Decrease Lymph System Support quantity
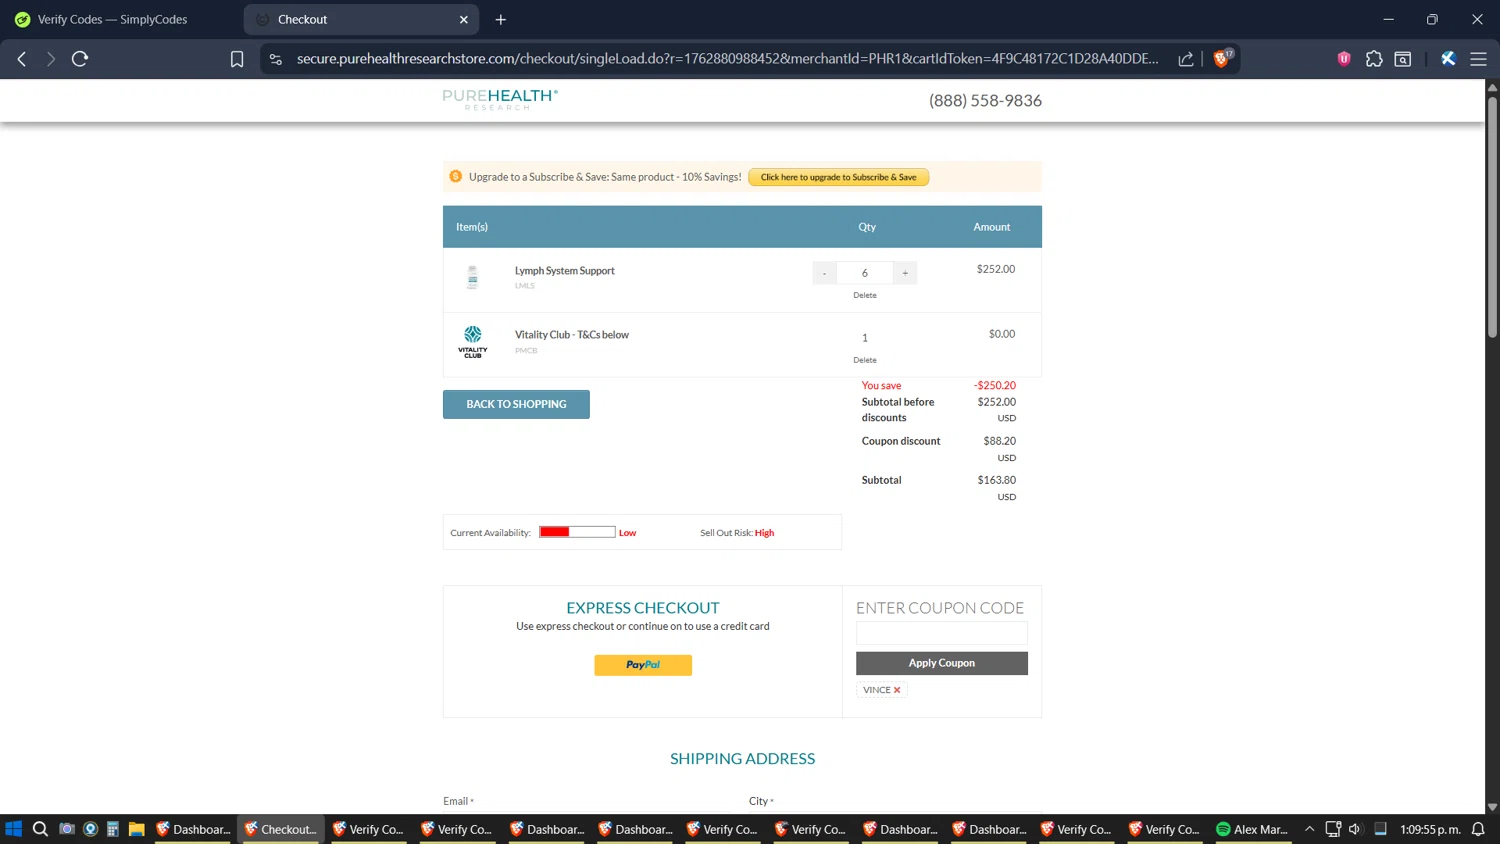This screenshot has height=844, width=1500. tap(825, 273)
